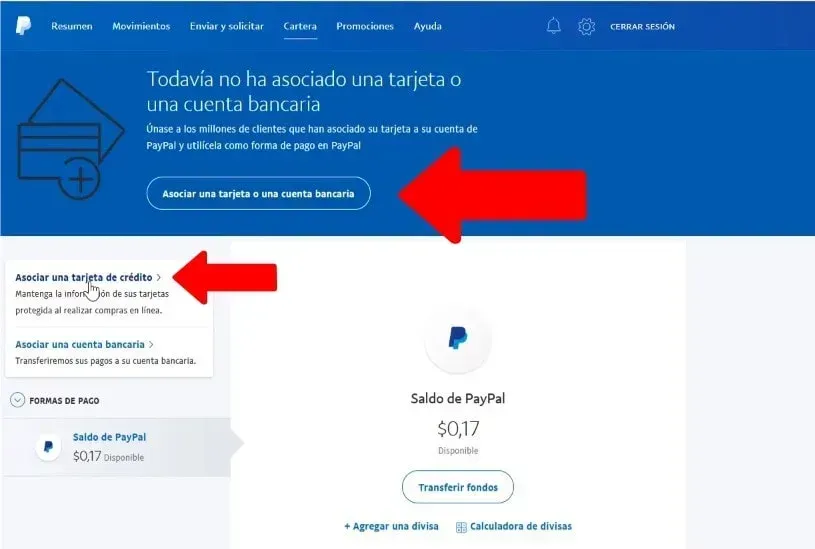
Task: Click the small PayPal icon beside Saldo de PayPal
Action: point(48,447)
